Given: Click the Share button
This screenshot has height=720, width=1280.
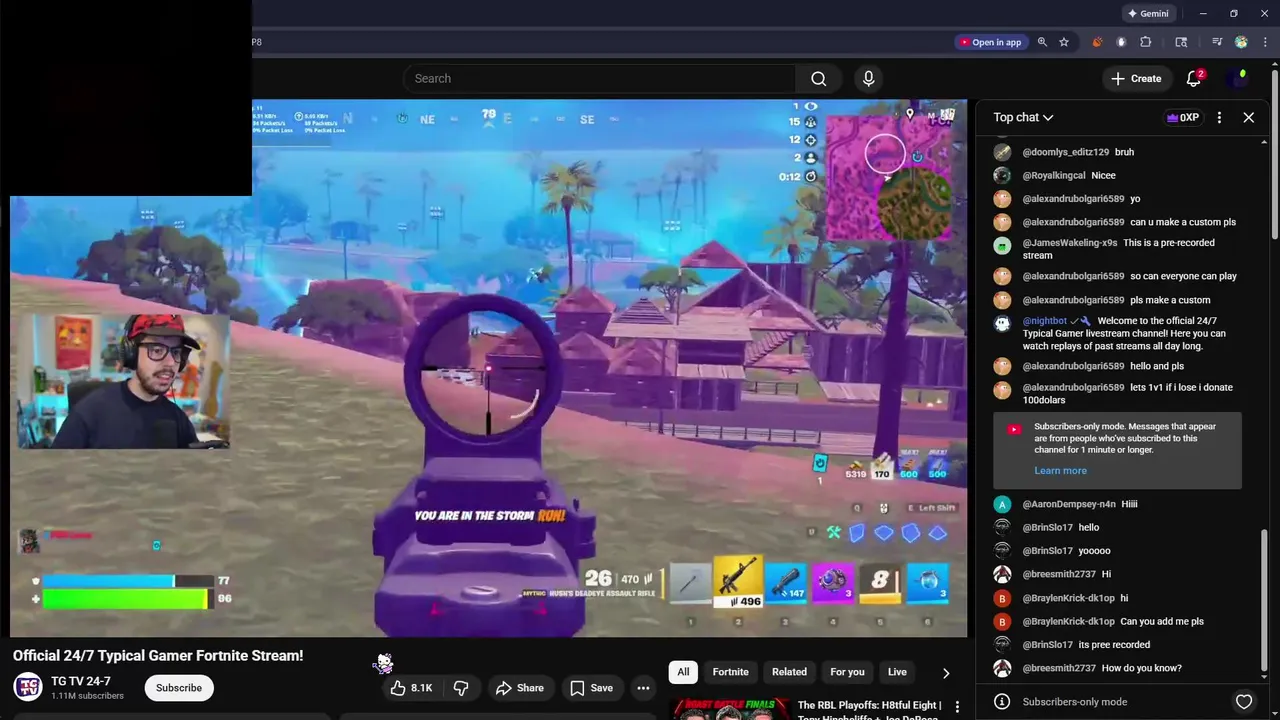Looking at the screenshot, I should [x=520, y=688].
